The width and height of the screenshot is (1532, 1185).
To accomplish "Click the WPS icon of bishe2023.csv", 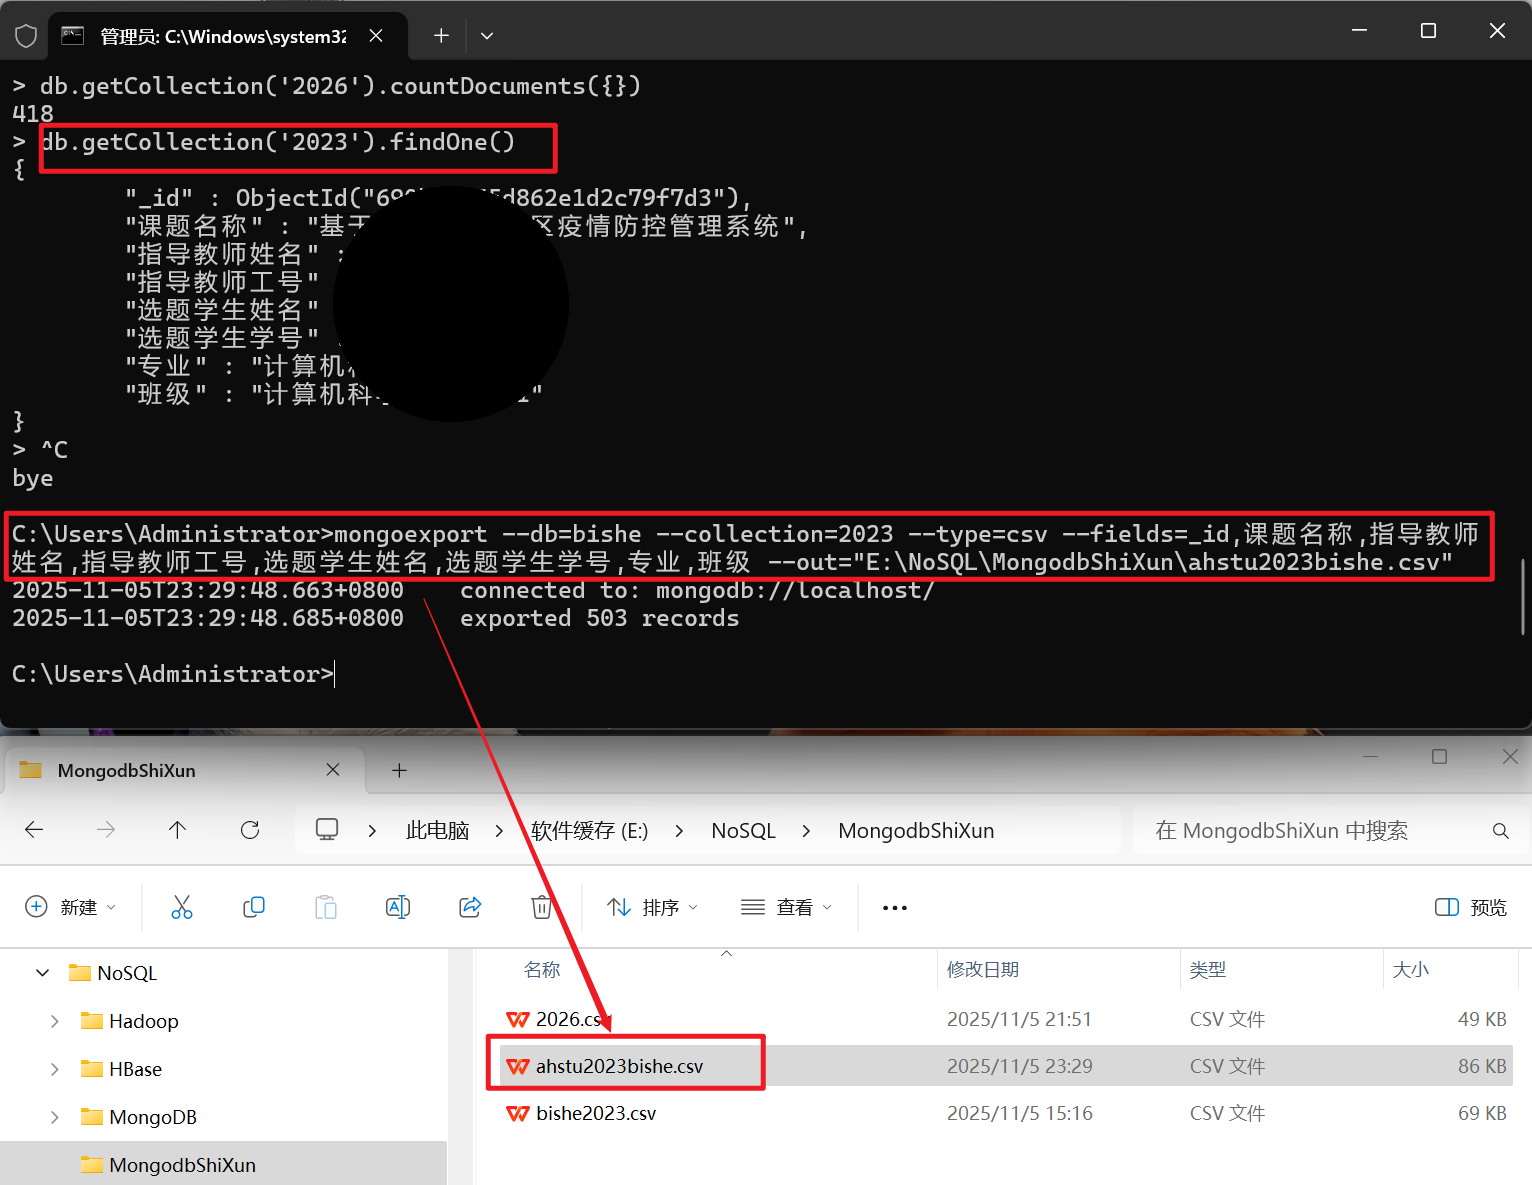I will [518, 1113].
